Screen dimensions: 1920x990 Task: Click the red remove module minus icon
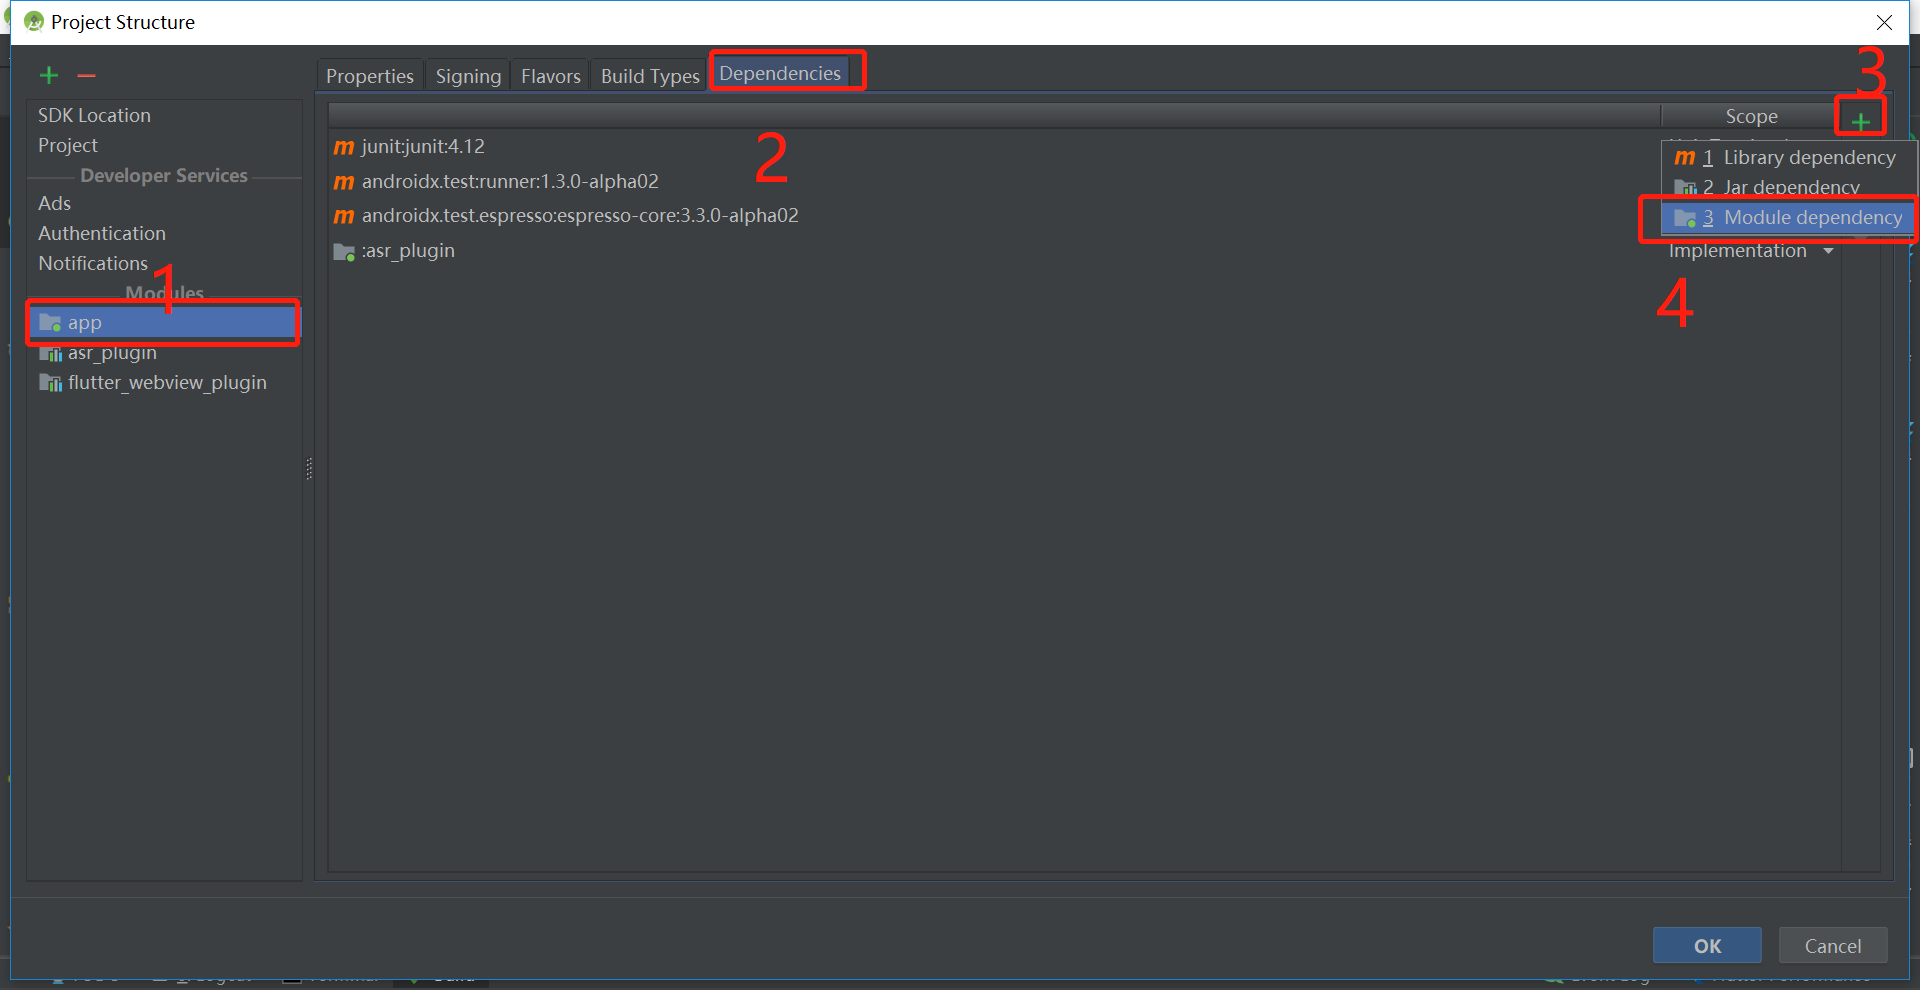(x=87, y=76)
